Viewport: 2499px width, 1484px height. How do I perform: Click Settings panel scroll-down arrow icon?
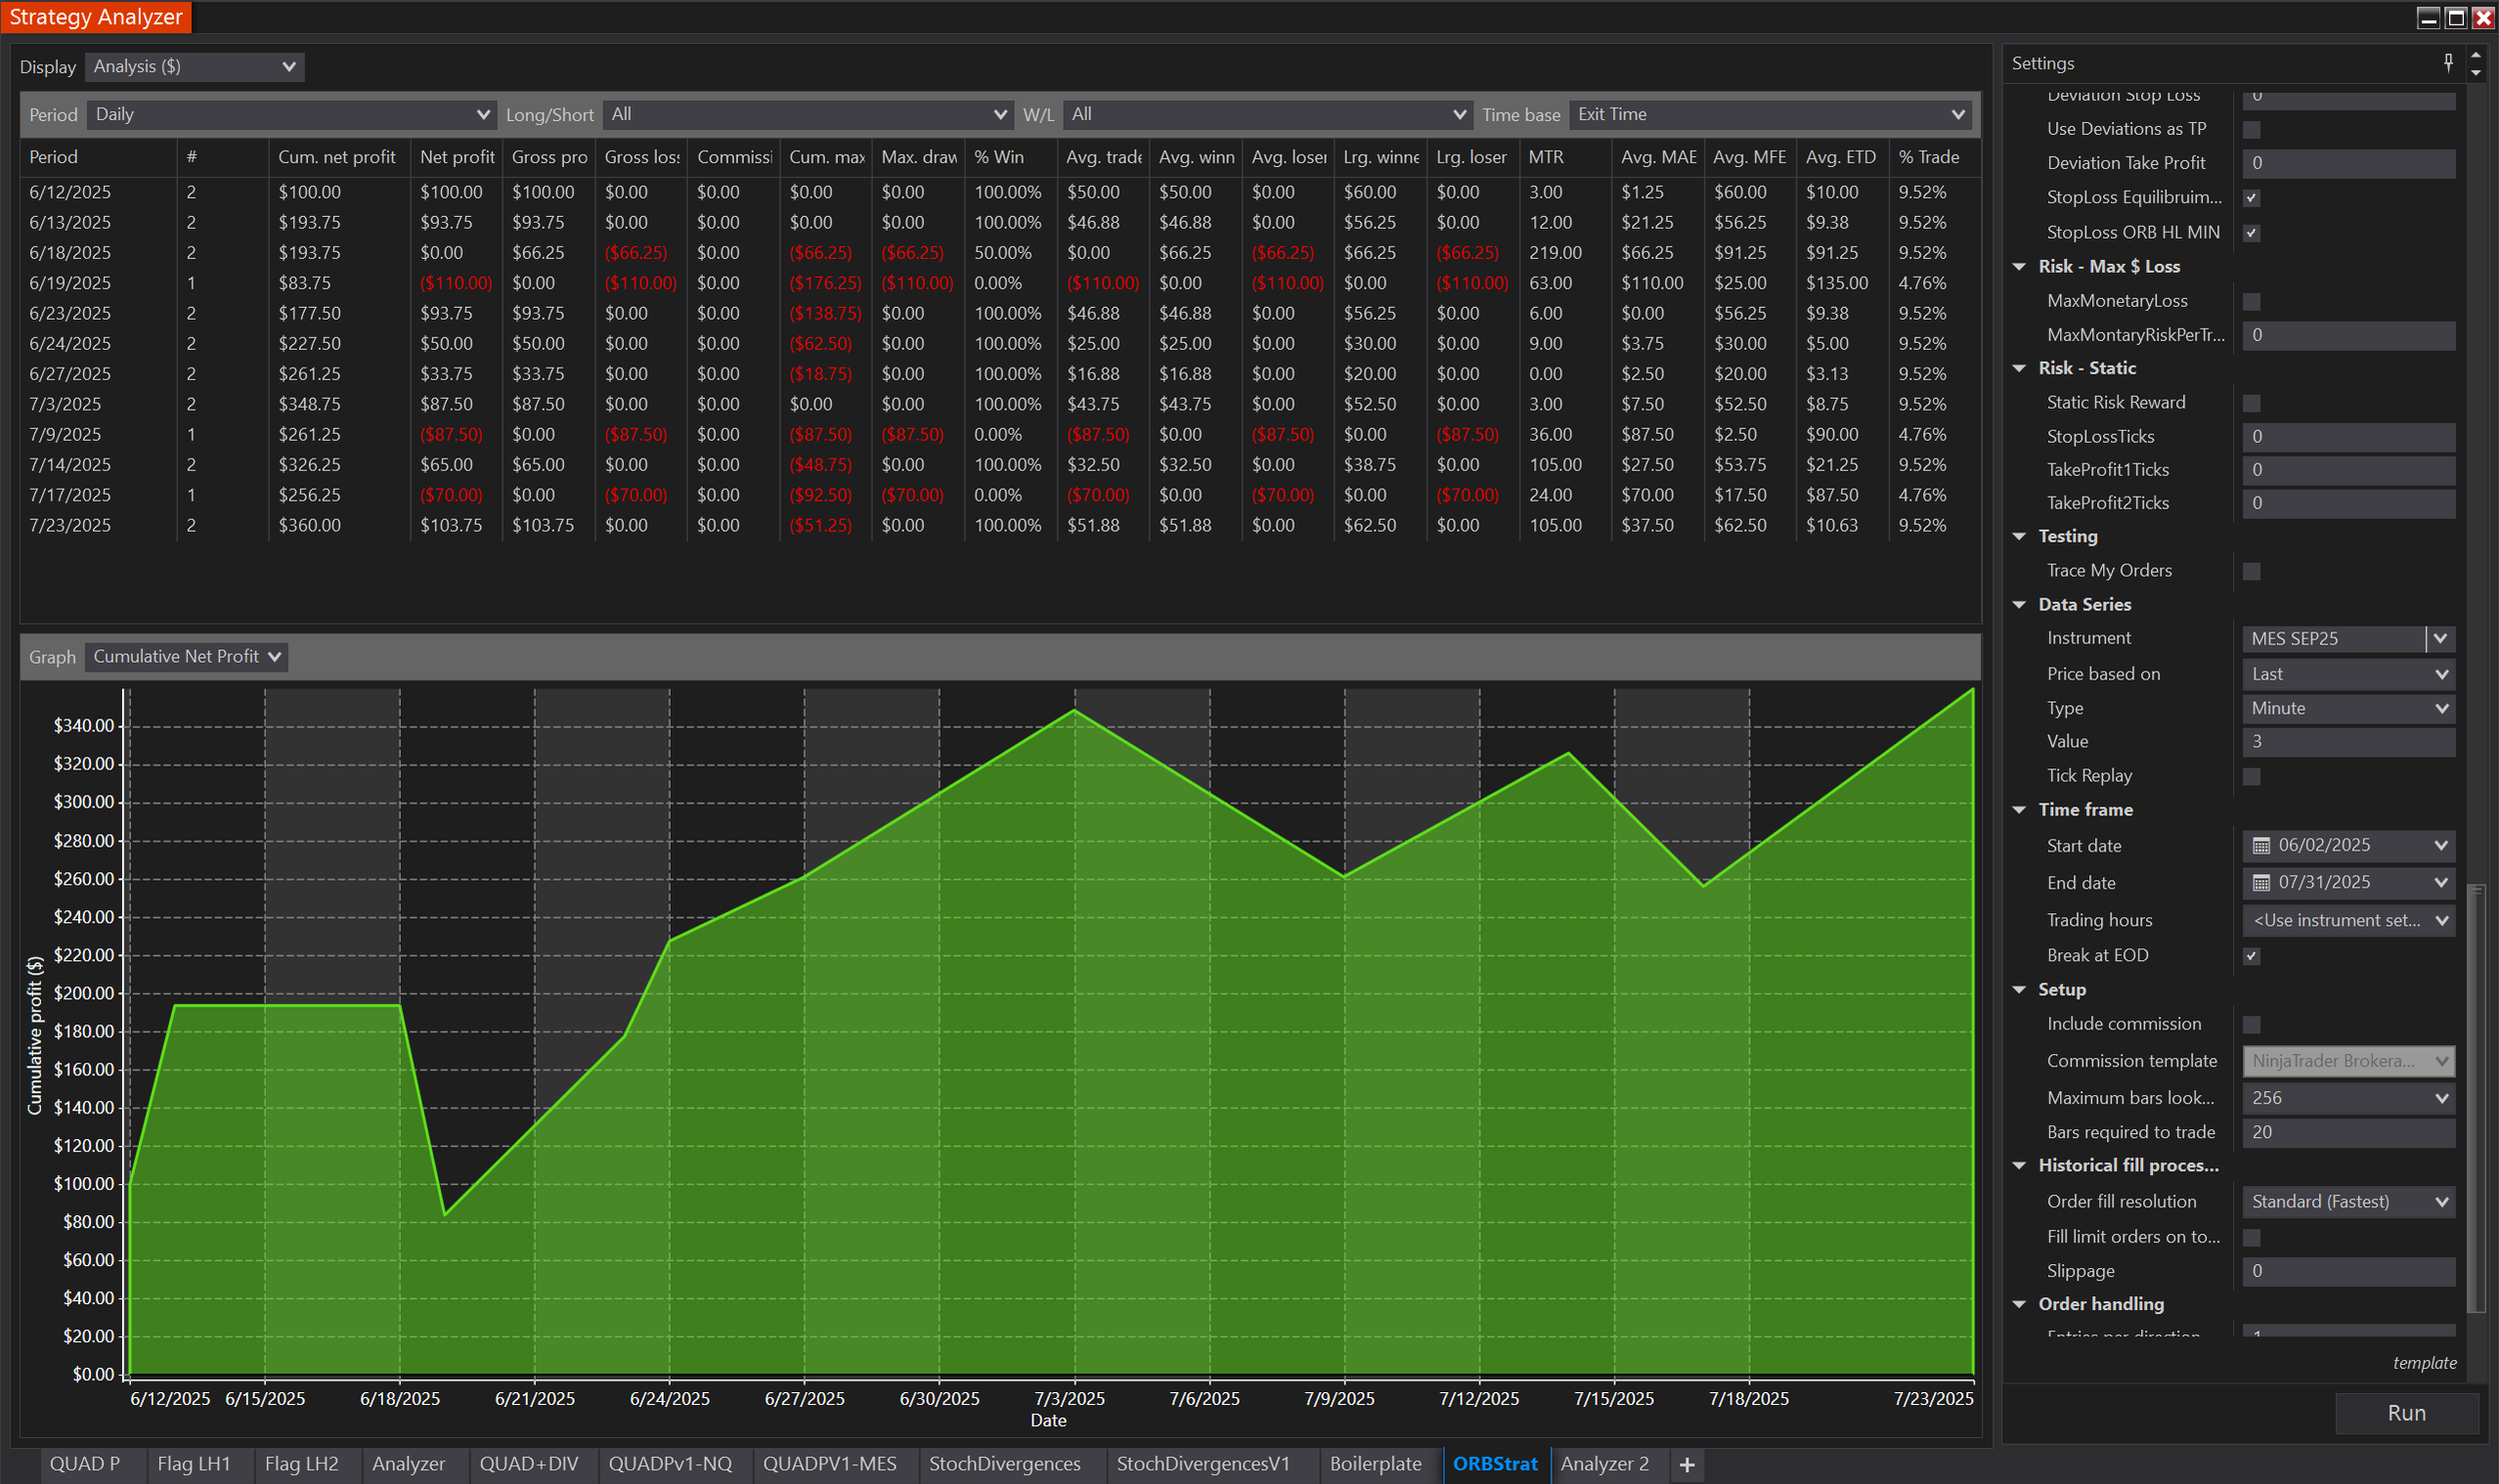2476,72
